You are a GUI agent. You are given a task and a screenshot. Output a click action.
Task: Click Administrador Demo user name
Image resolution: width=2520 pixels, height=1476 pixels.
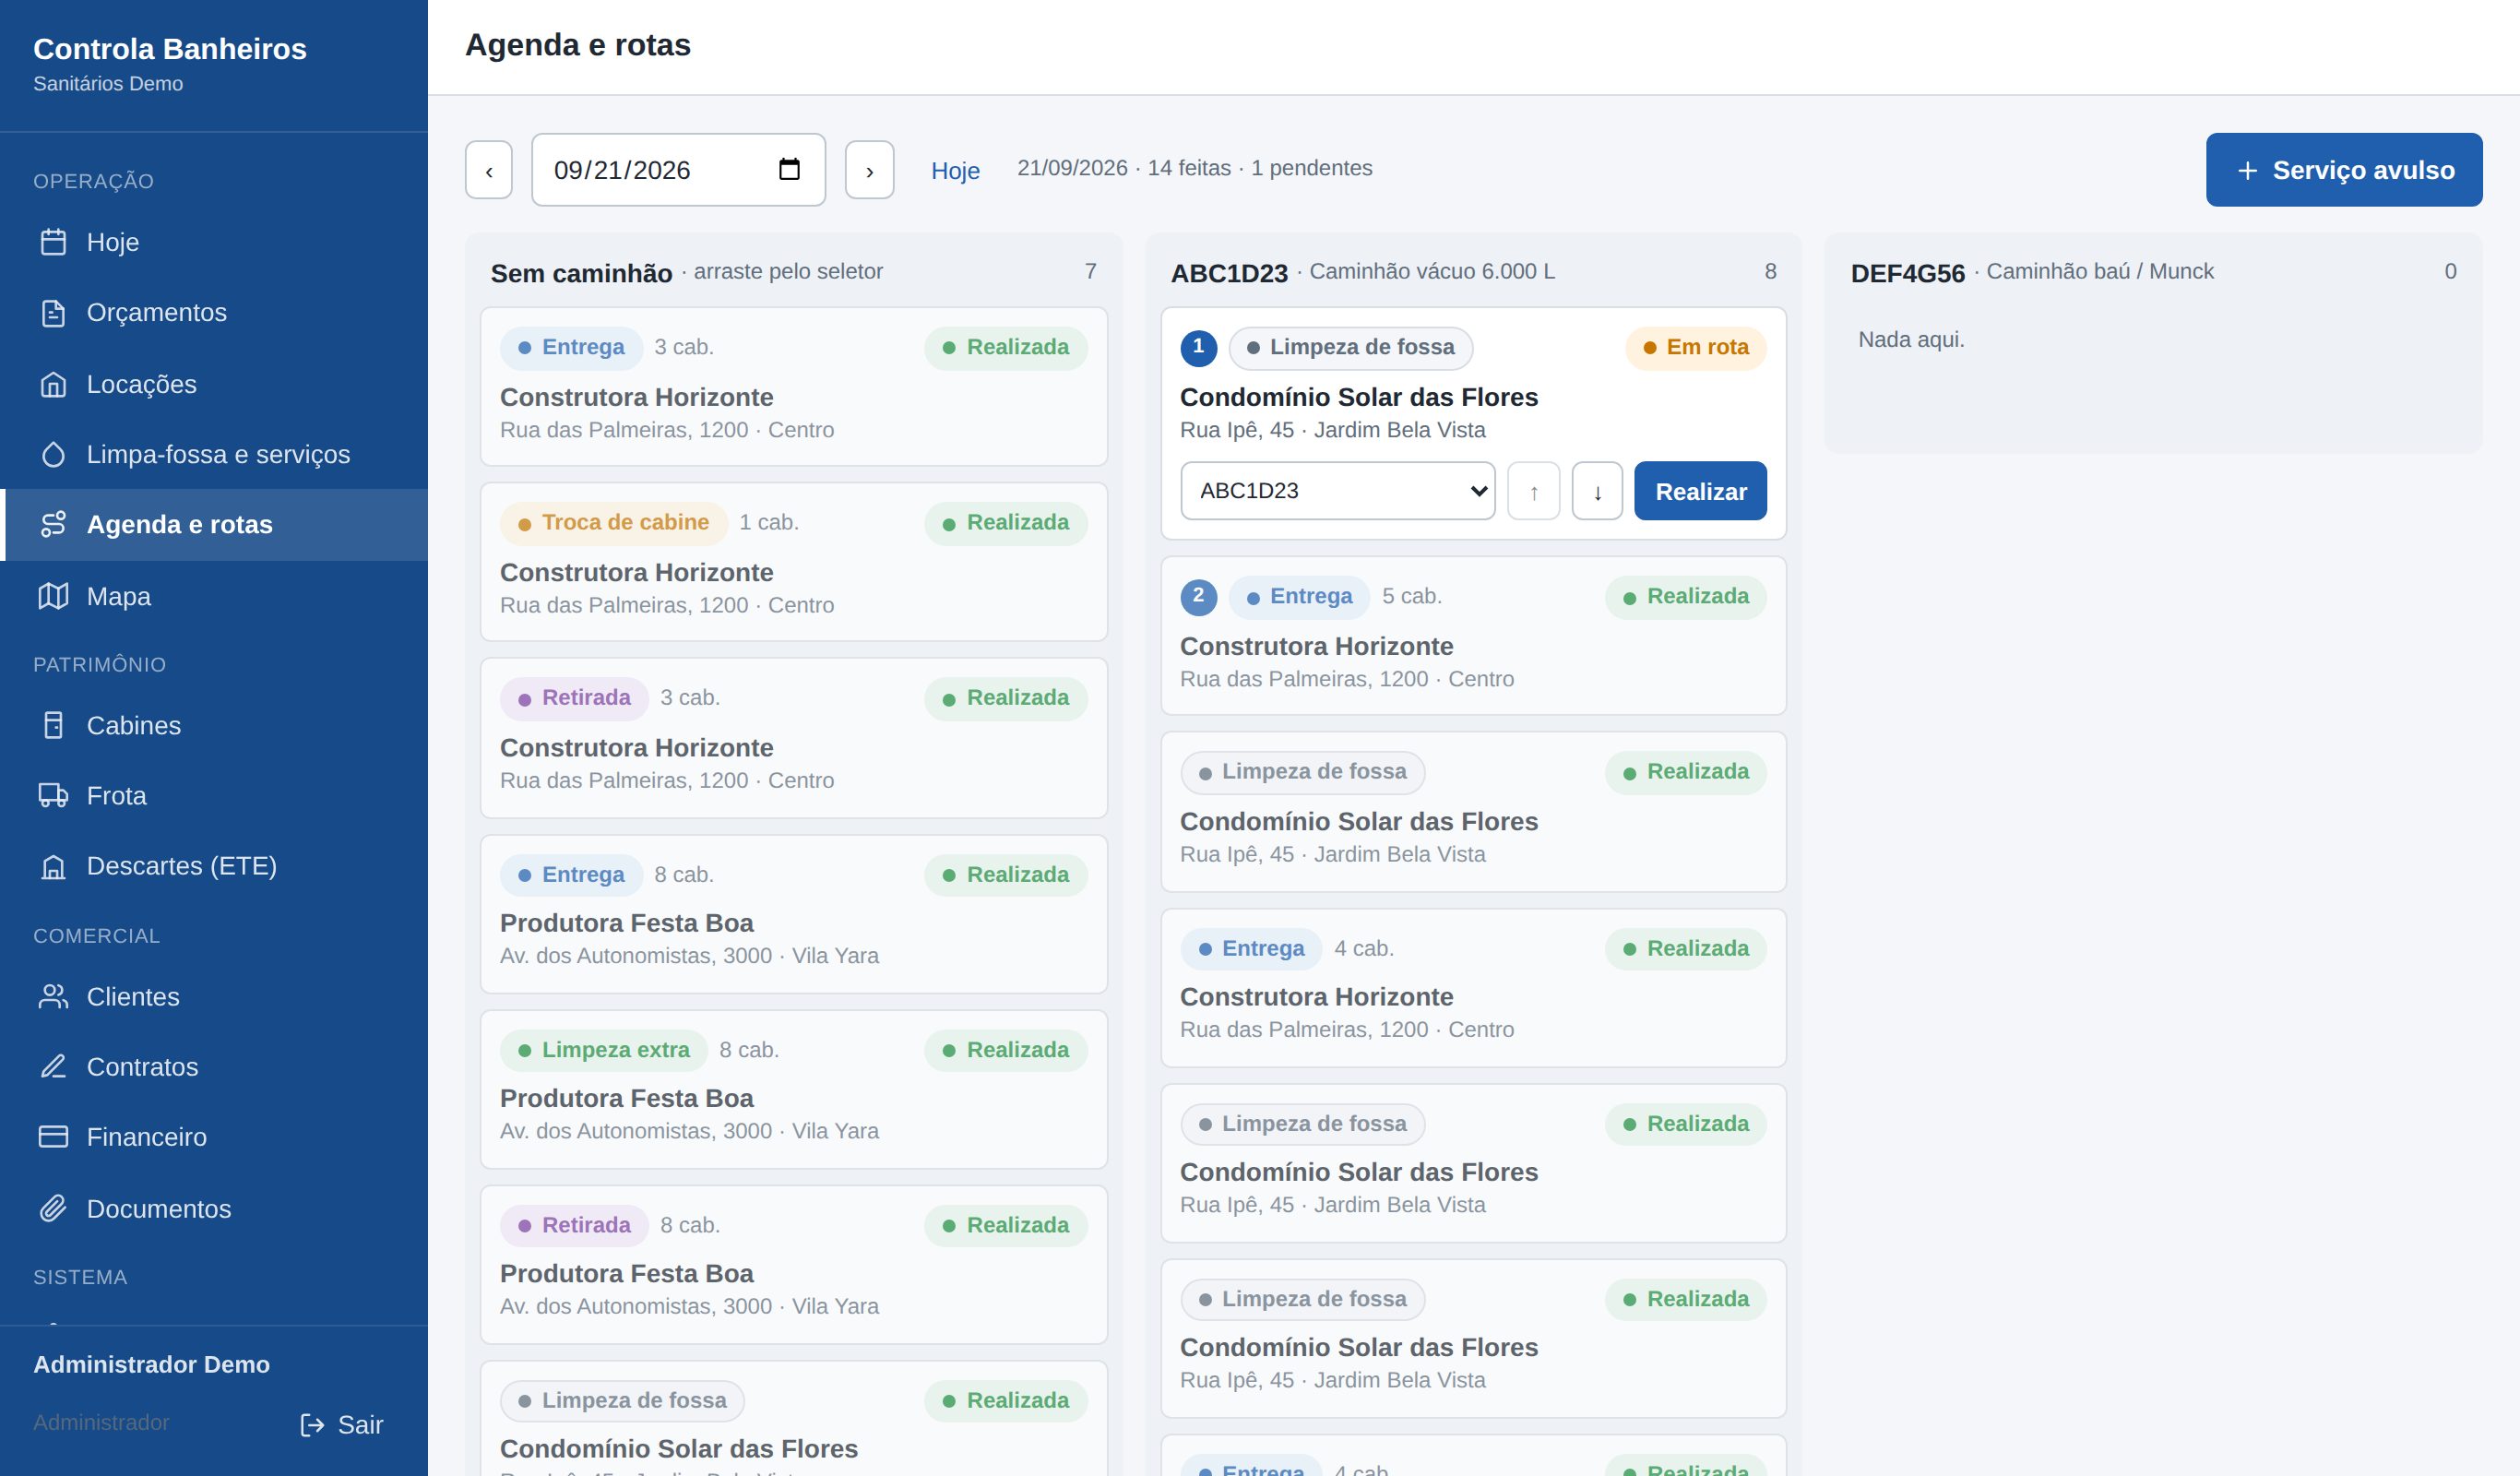[151, 1365]
